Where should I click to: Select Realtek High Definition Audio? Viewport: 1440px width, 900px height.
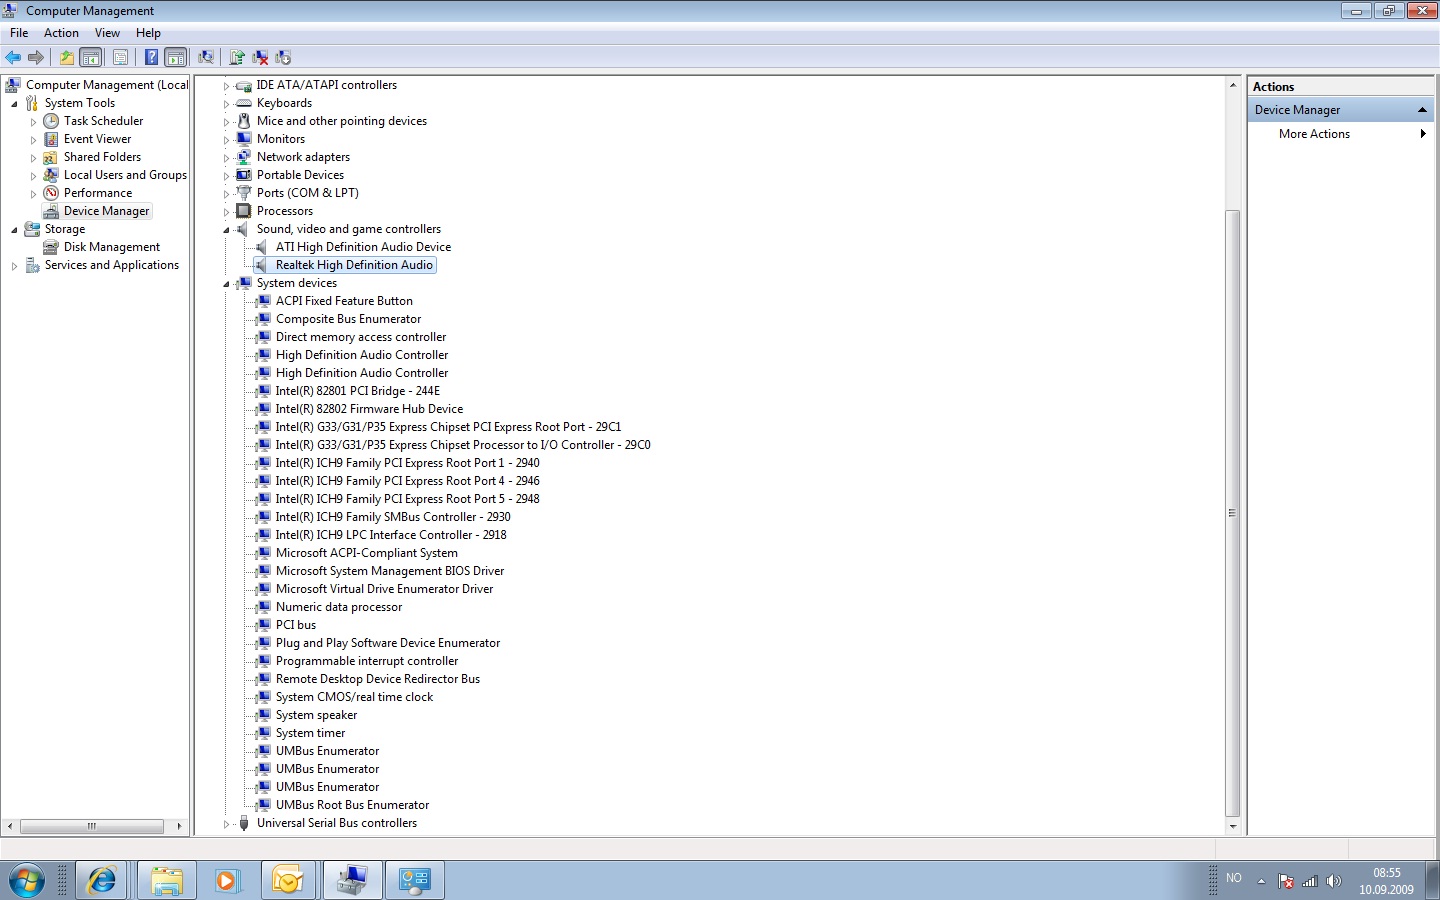pyautogui.click(x=354, y=265)
